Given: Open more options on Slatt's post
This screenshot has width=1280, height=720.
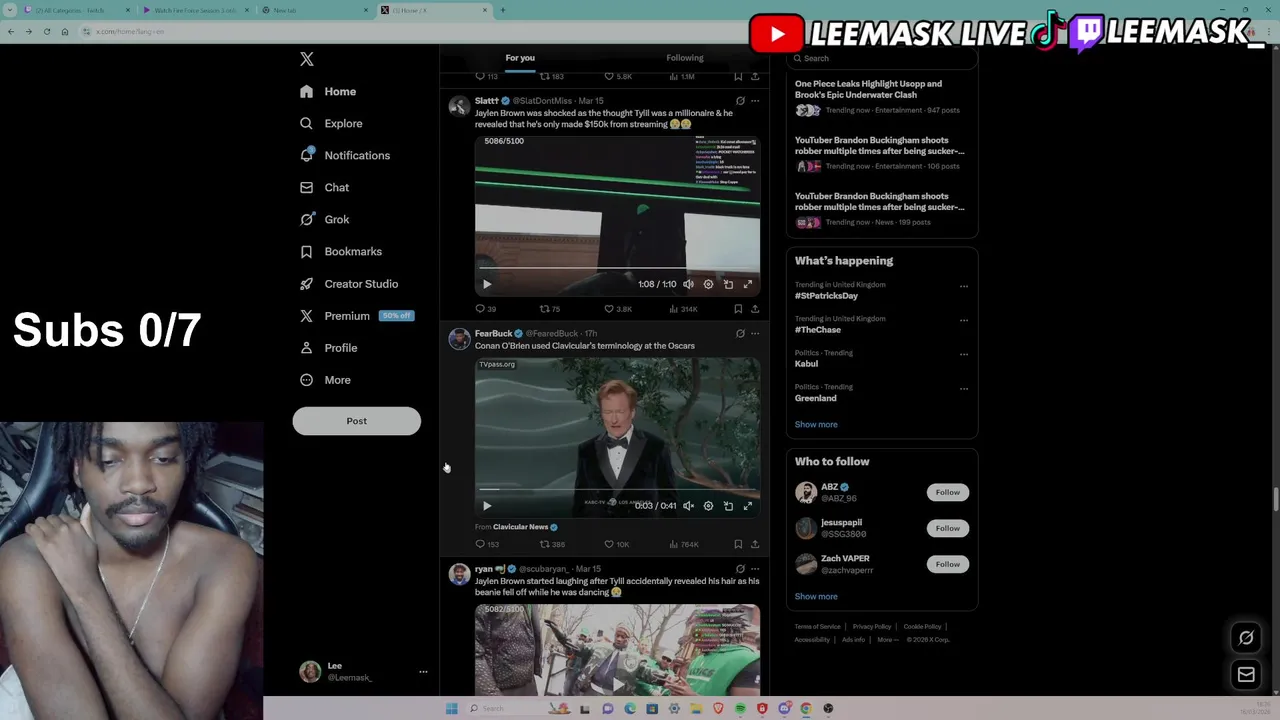Looking at the screenshot, I should (755, 101).
